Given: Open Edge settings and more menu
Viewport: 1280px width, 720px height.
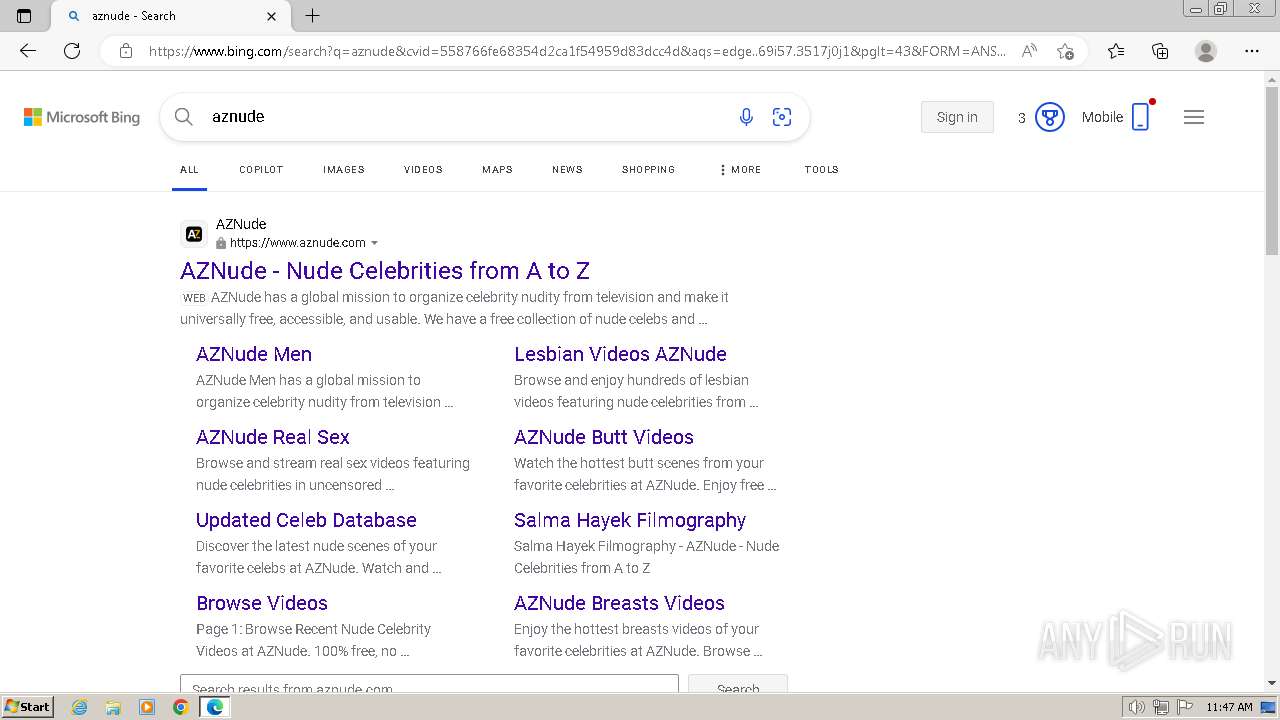Looking at the screenshot, I should click(x=1252, y=51).
